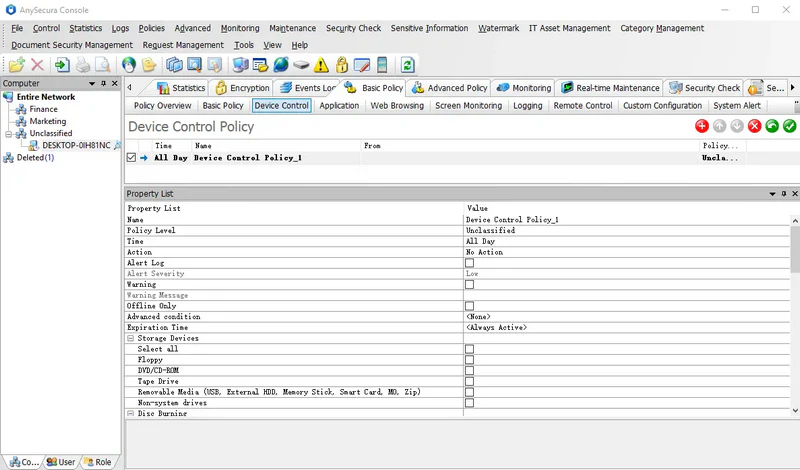Open the Web Browsing policy sub-tab
The height and width of the screenshot is (470, 800).
[397, 106]
